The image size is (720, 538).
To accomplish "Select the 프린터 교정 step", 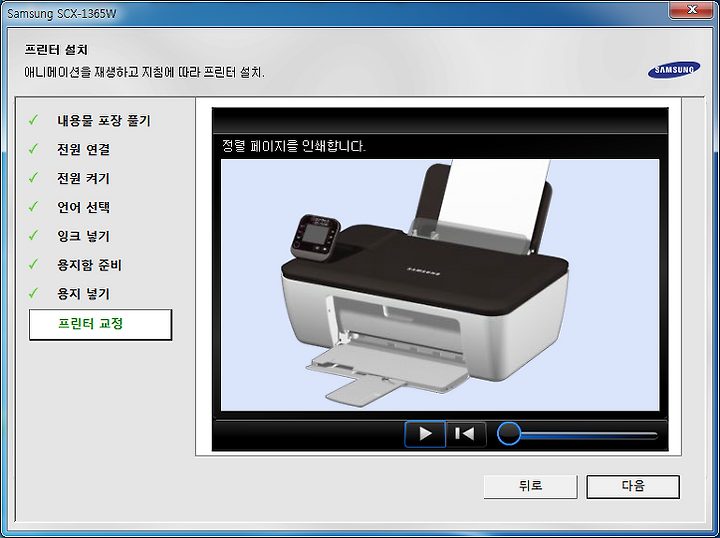I will tap(100, 324).
